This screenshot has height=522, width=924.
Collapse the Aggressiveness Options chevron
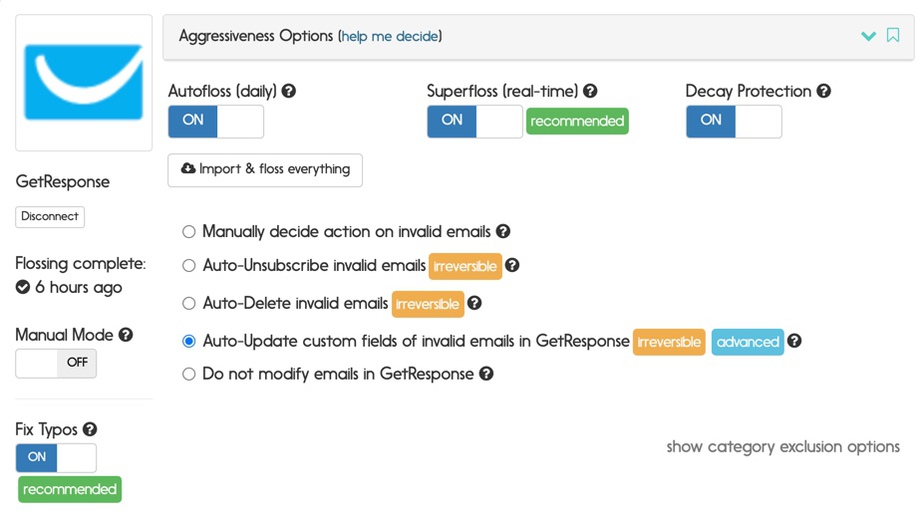coord(868,36)
